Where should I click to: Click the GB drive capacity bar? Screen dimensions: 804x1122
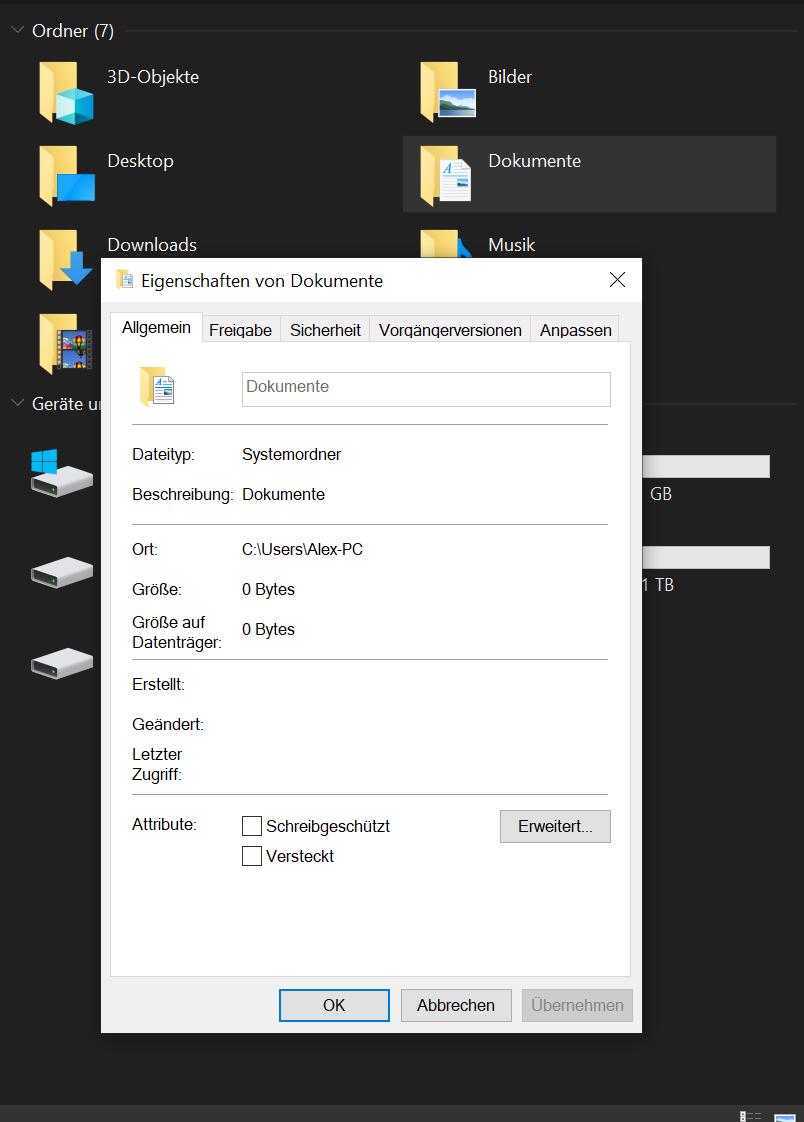tap(706, 467)
